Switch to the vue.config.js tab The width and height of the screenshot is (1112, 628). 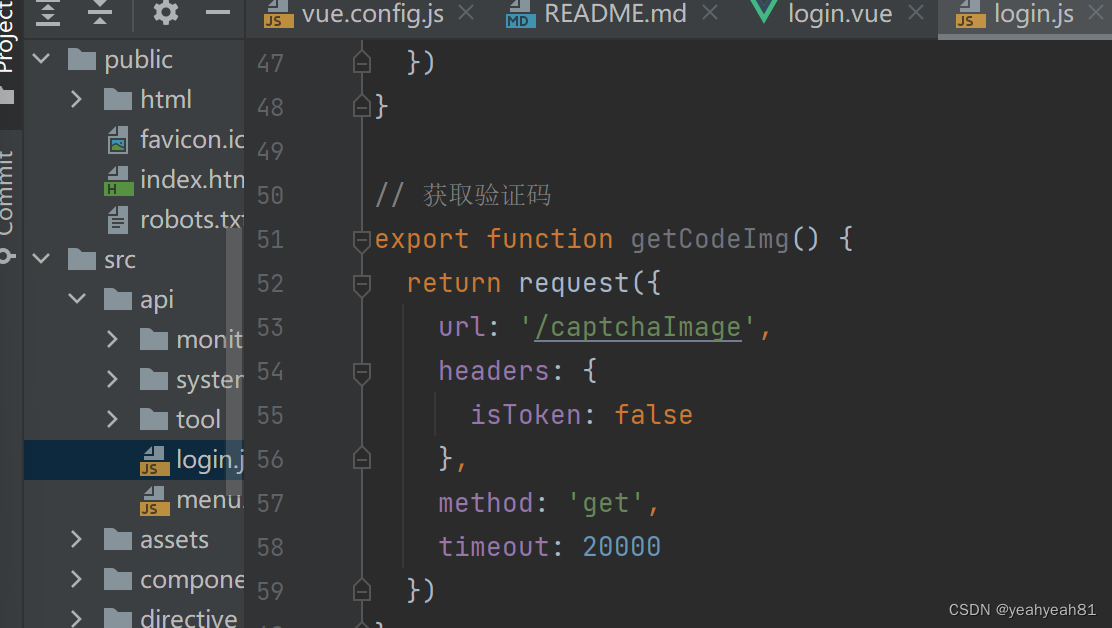click(x=354, y=14)
